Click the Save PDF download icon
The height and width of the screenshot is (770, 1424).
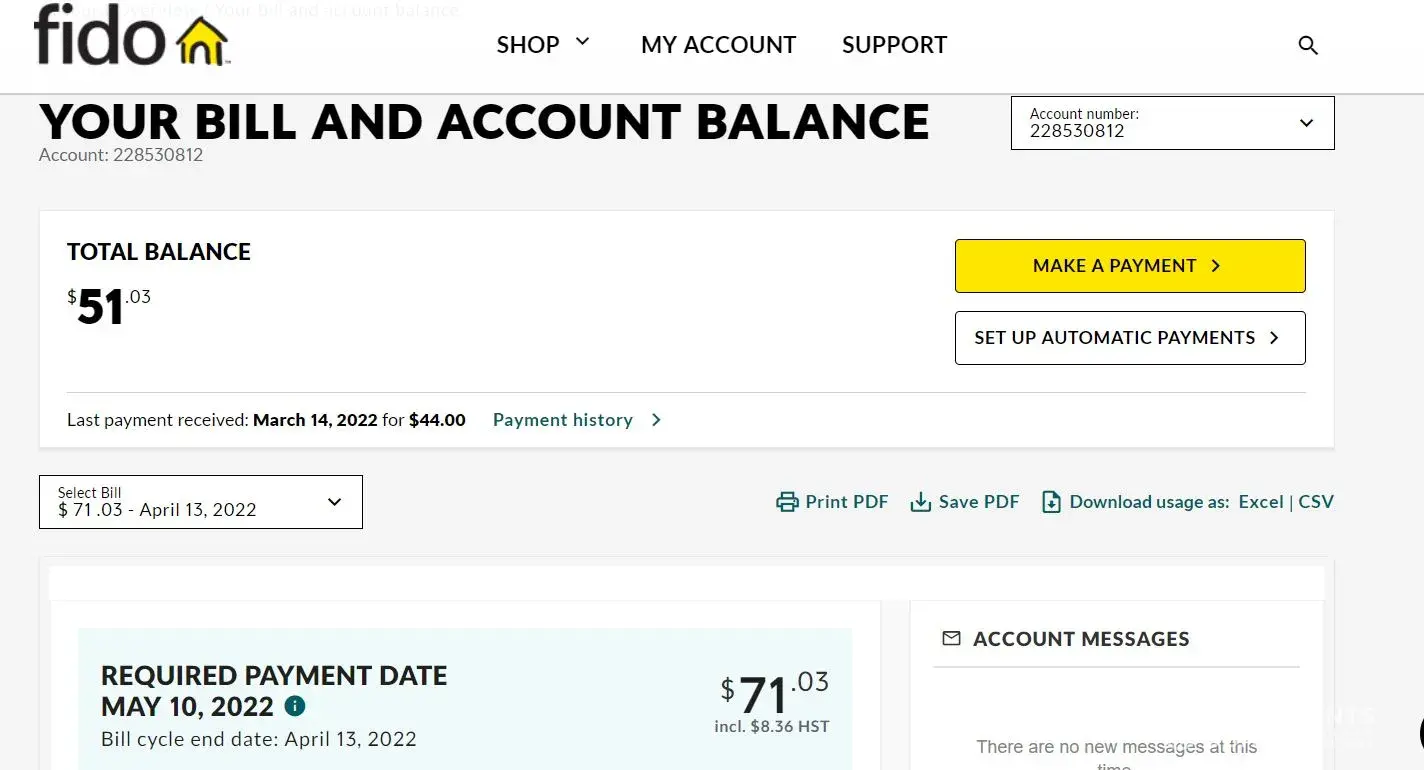tap(920, 502)
